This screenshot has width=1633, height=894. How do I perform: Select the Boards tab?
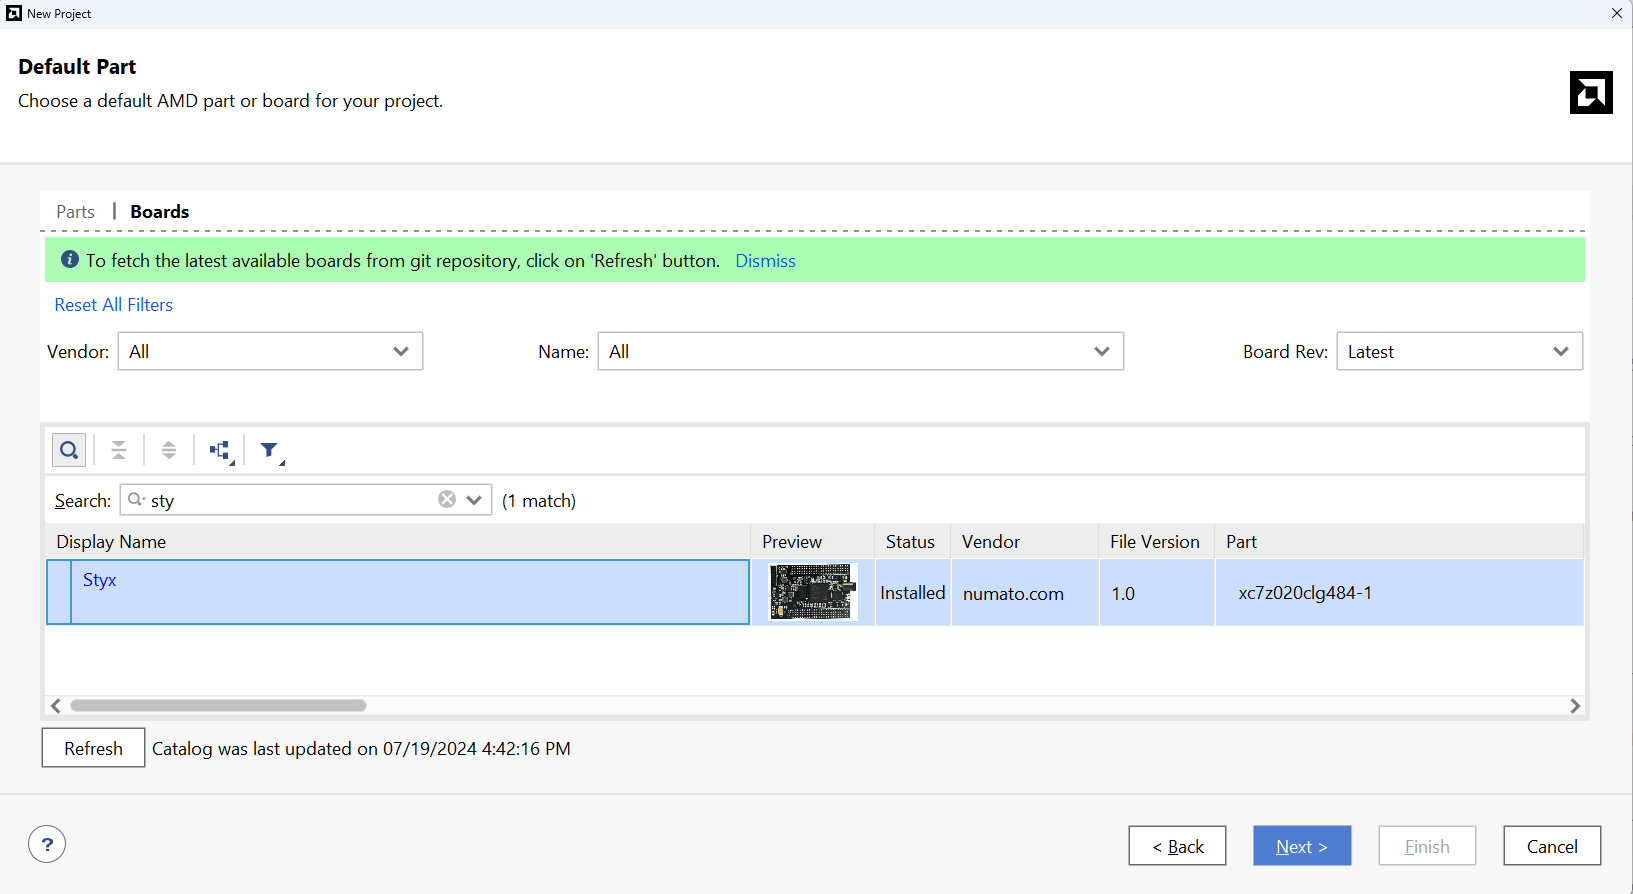(160, 212)
